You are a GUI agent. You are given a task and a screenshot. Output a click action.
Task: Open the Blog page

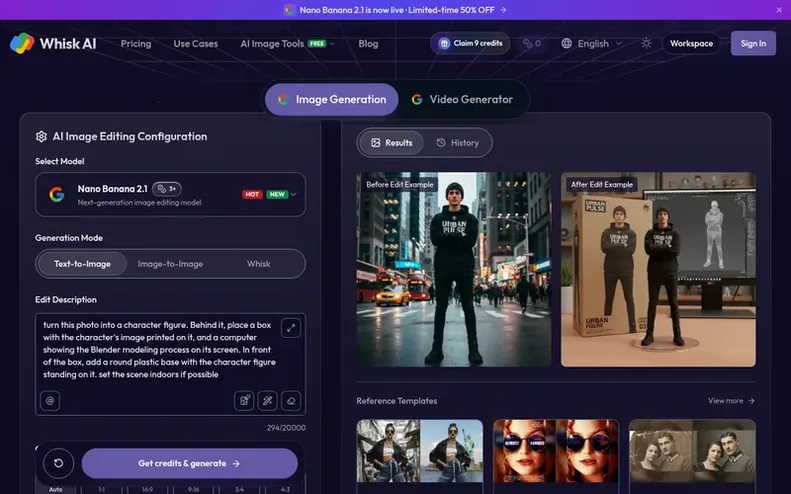pos(368,43)
